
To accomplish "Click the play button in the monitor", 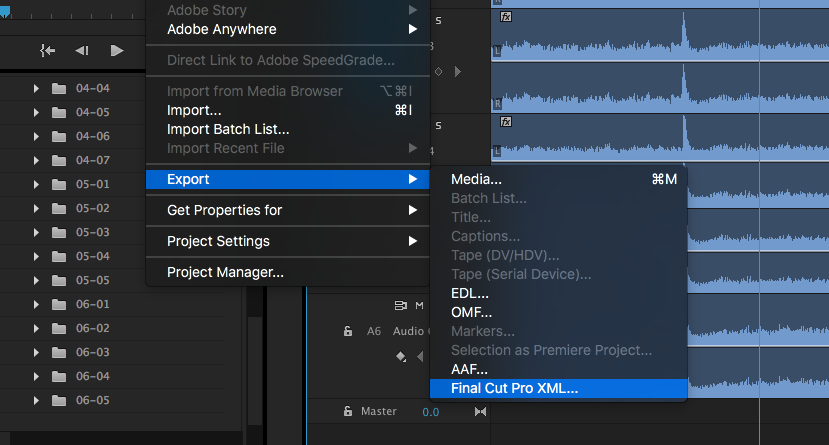I will click(117, 51).
